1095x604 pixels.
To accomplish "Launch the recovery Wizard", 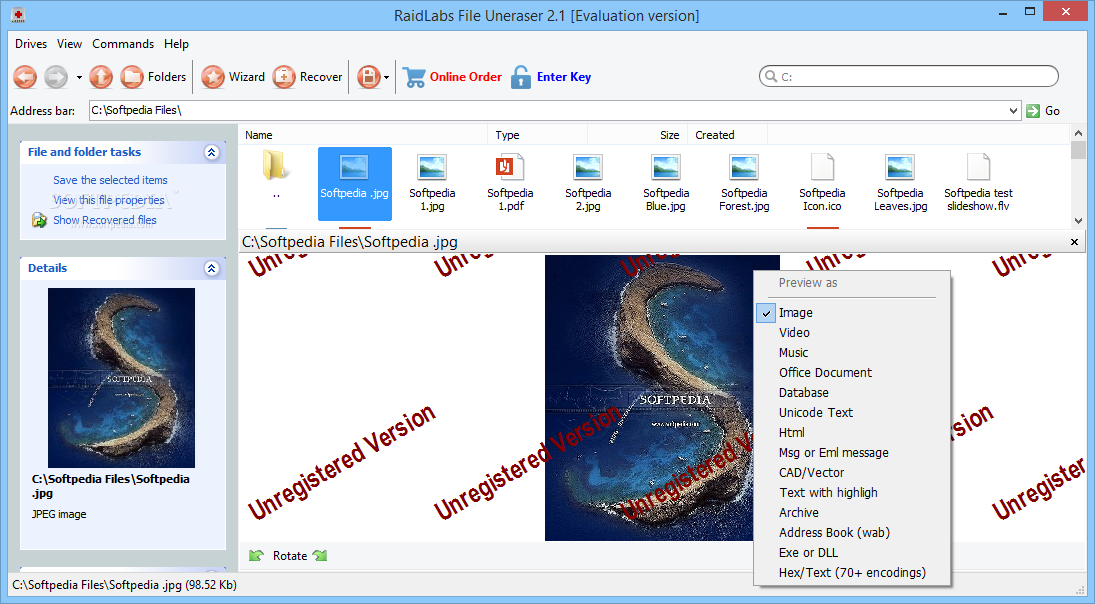I will [x=233, y=77].
